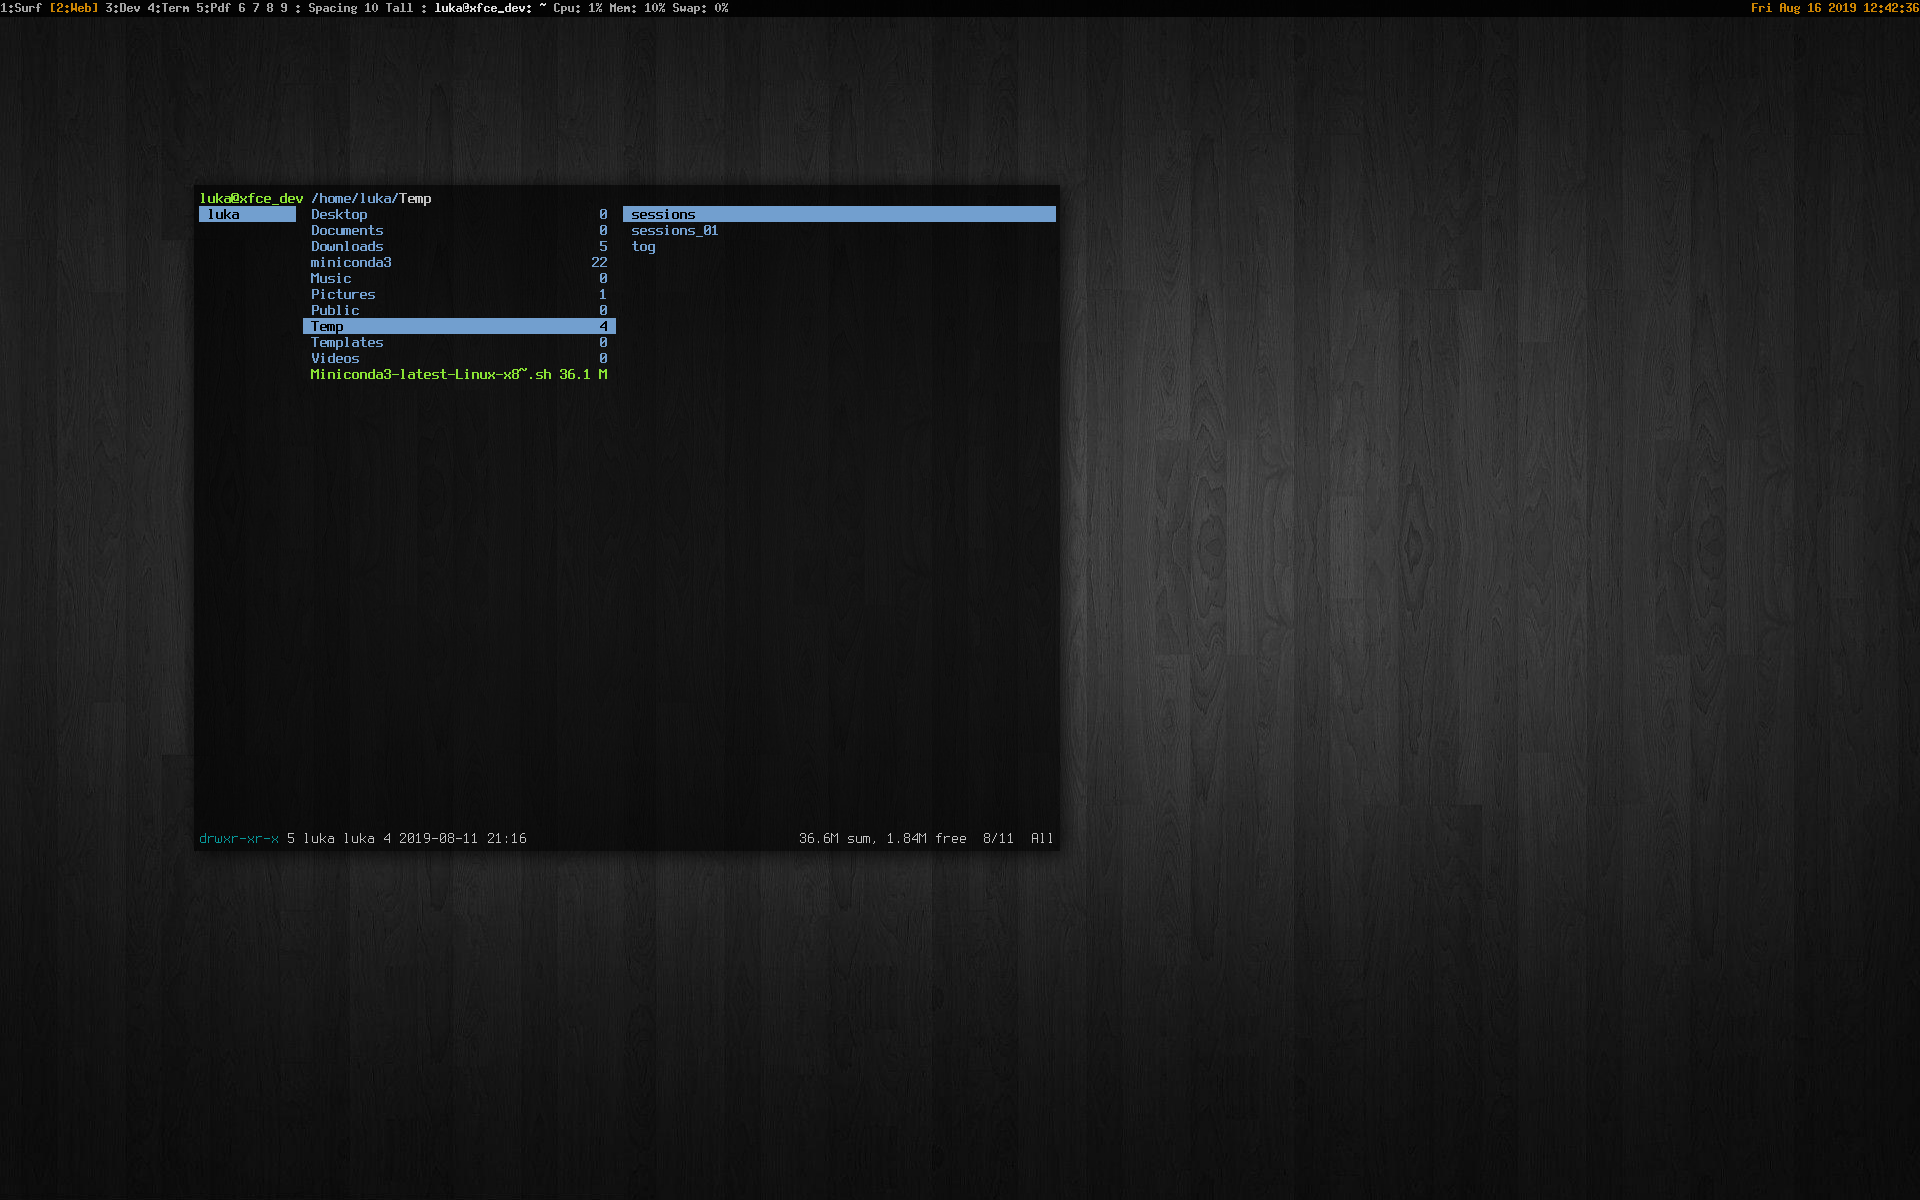Screen dimensions: 1920x1200
Task: Click the Pictures folder entry
Action: 342,294
